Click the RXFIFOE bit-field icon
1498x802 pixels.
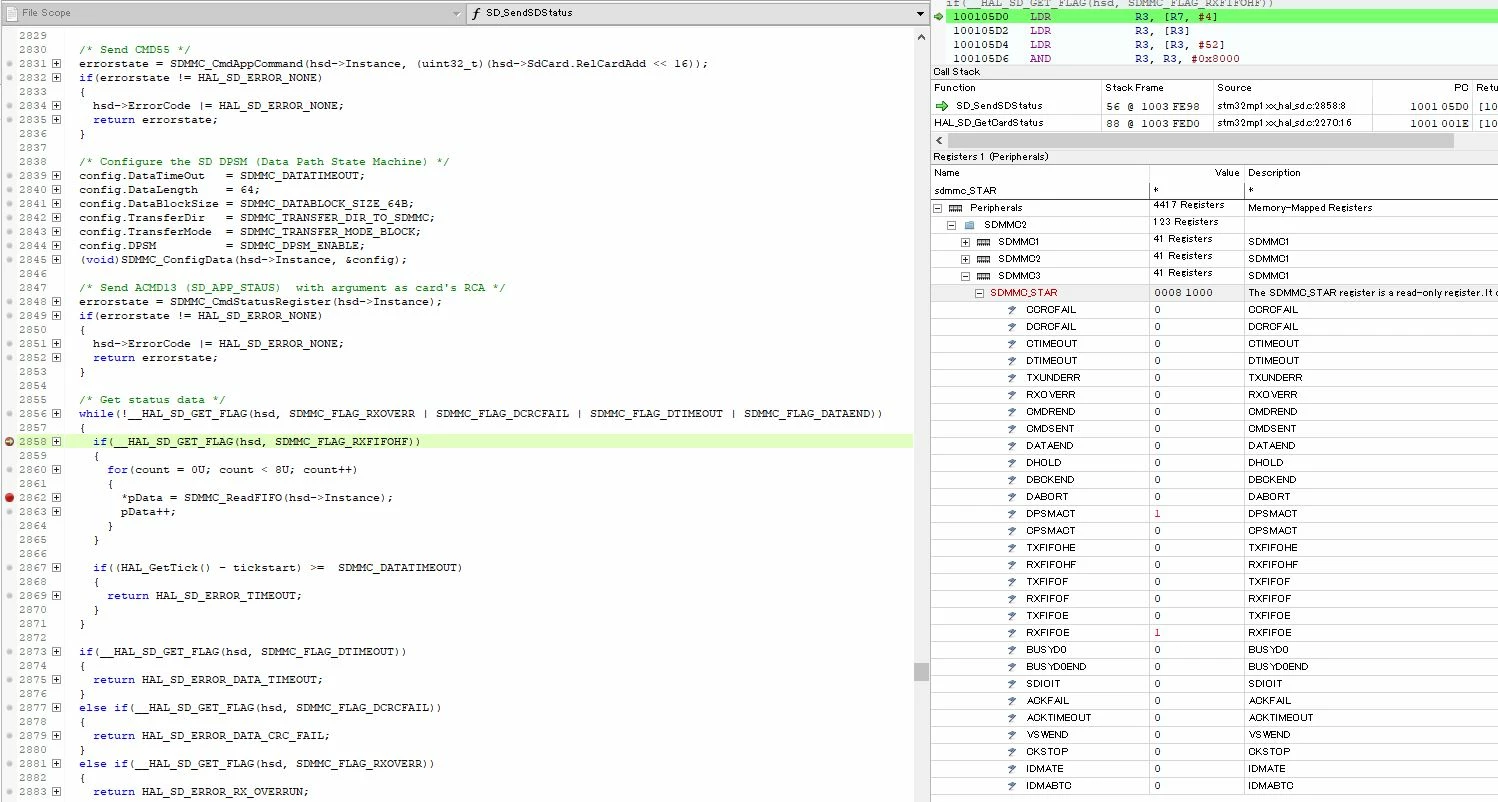(1013, 633)
